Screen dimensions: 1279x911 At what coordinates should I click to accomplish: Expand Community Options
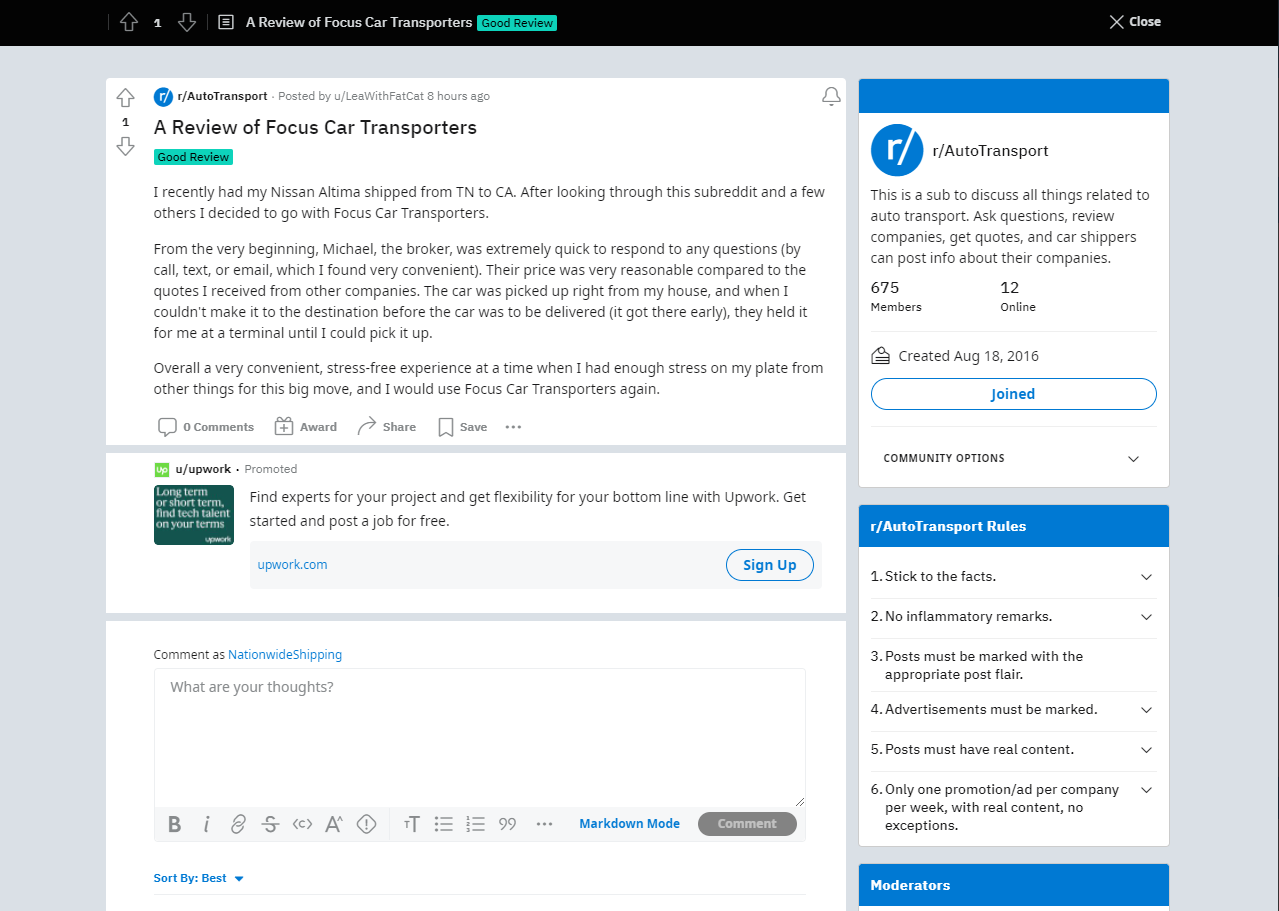click(x=1013, y=459)
